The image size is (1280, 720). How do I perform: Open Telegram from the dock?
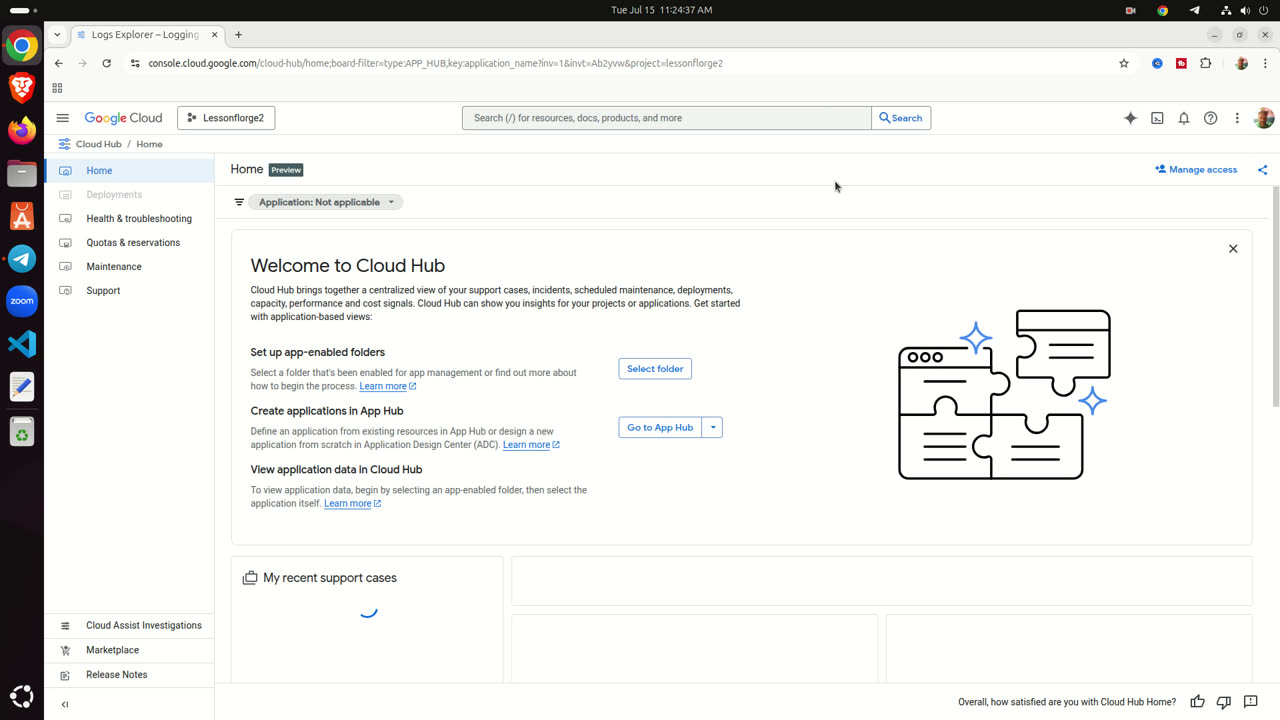(x=22, y=259)
